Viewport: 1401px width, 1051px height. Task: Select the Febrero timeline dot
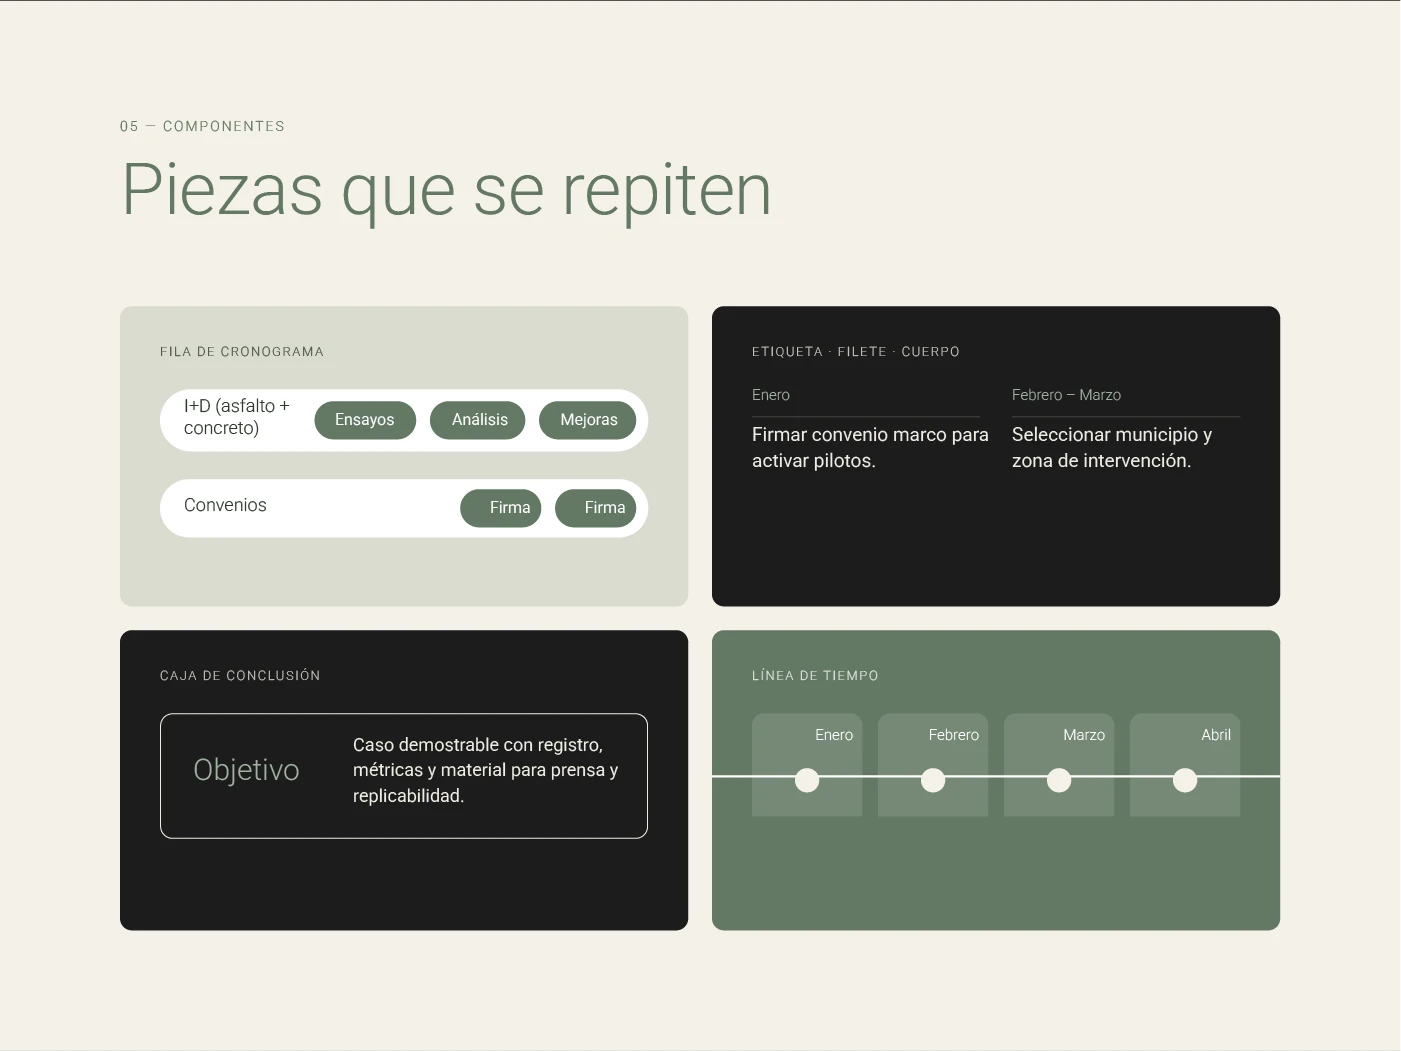click(x=933, y=780)
